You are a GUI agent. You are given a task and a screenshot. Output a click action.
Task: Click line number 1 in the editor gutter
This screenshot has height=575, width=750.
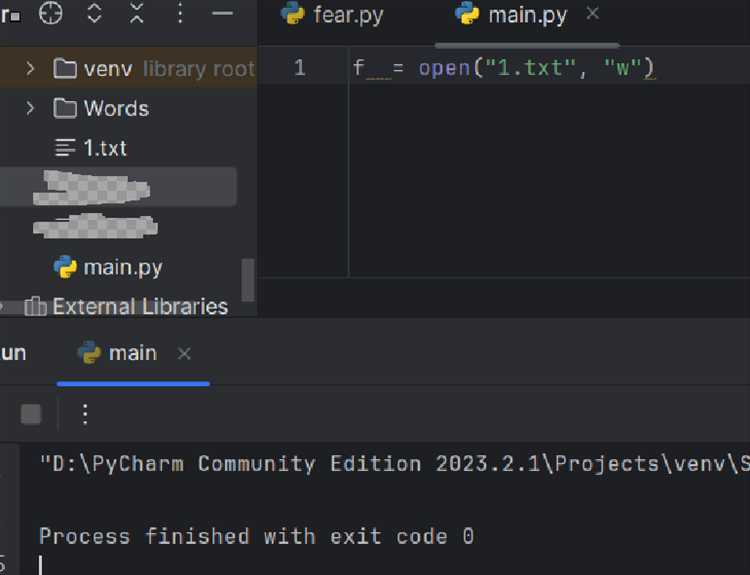click(x=299, y=68)
